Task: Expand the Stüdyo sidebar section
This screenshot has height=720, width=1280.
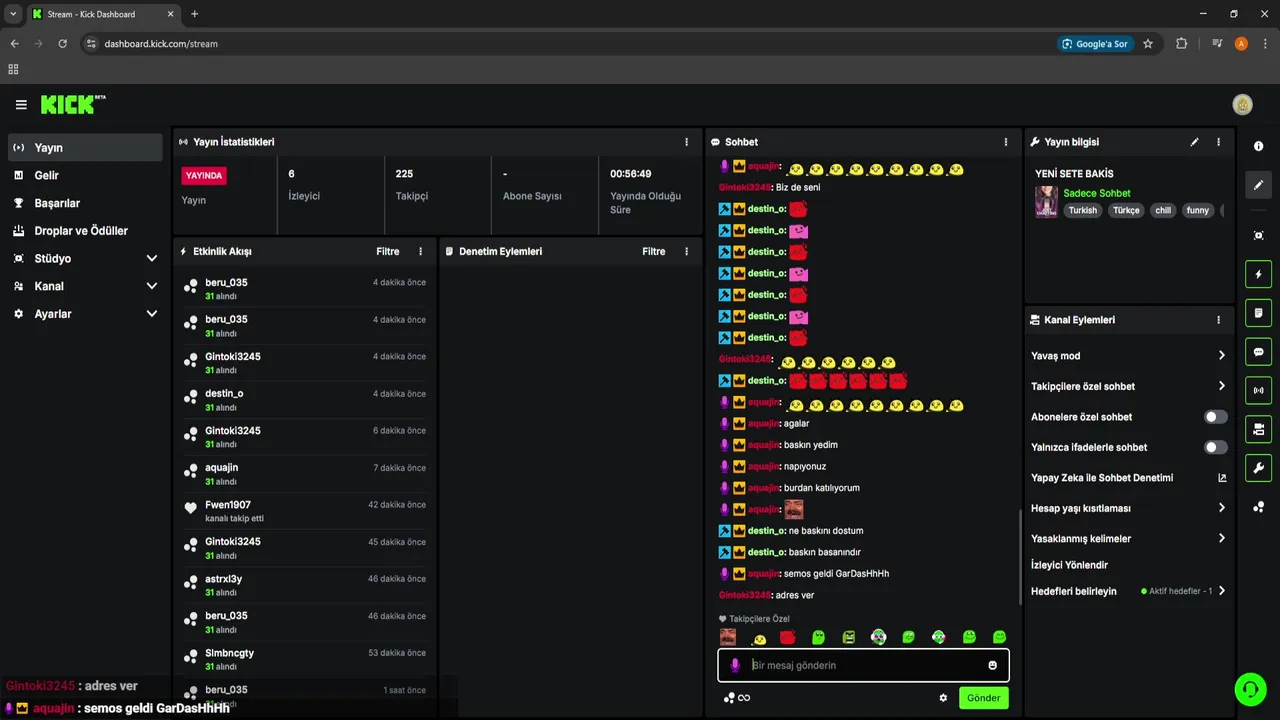Action: 85,258
